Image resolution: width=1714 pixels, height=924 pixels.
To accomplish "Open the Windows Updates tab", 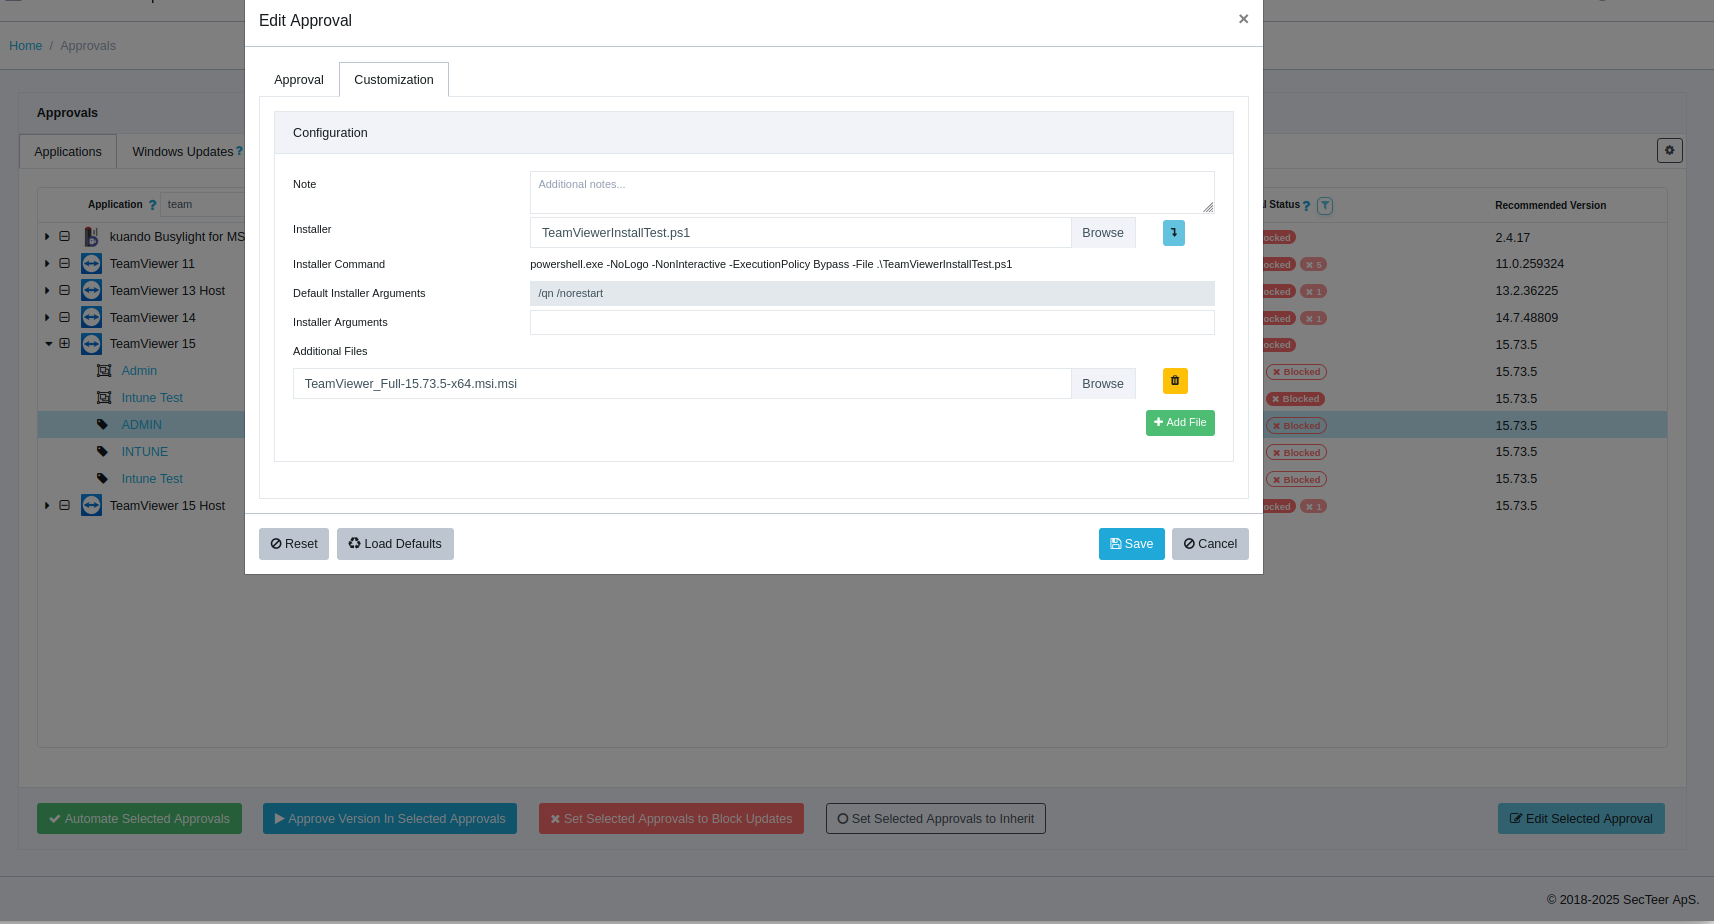I will point(182,152).
